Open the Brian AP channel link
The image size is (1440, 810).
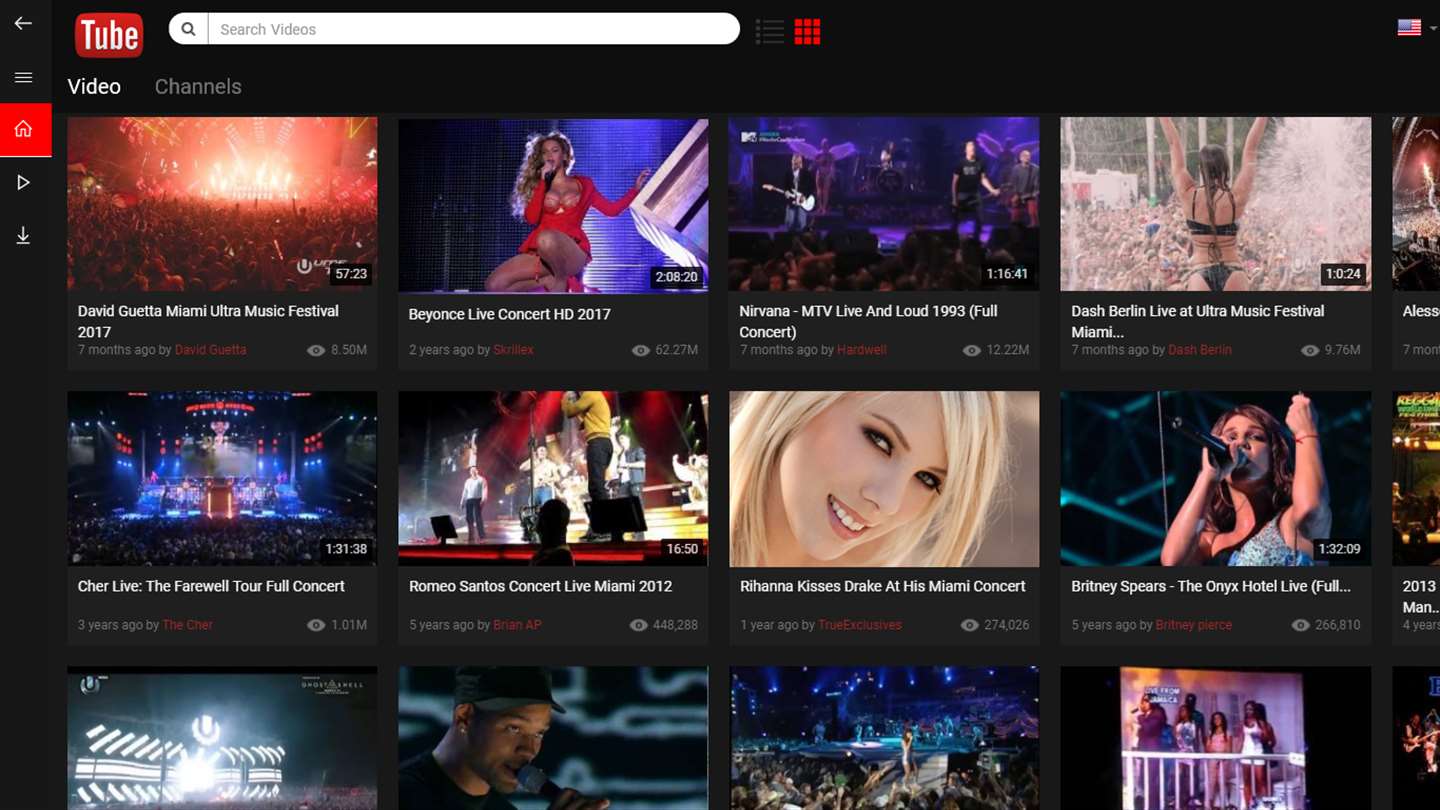(517, 625)
